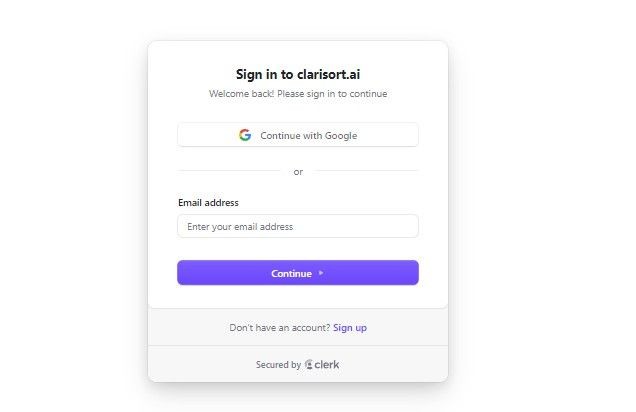
Task: Click the divider line before 'or'
Action: [x=229, y=171]
